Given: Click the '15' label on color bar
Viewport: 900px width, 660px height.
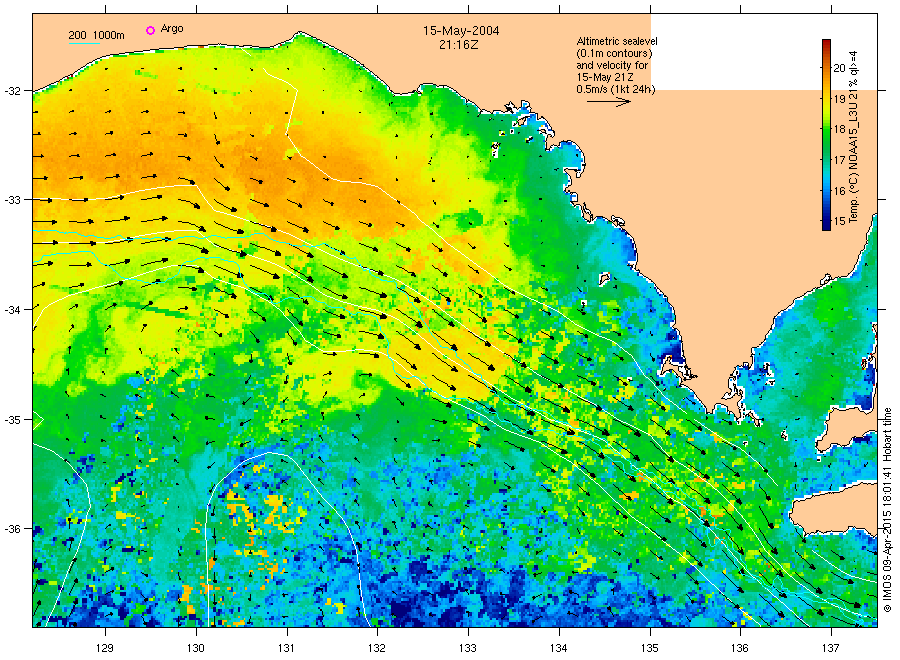Looking at the screenshot, I should click(839, 221).
